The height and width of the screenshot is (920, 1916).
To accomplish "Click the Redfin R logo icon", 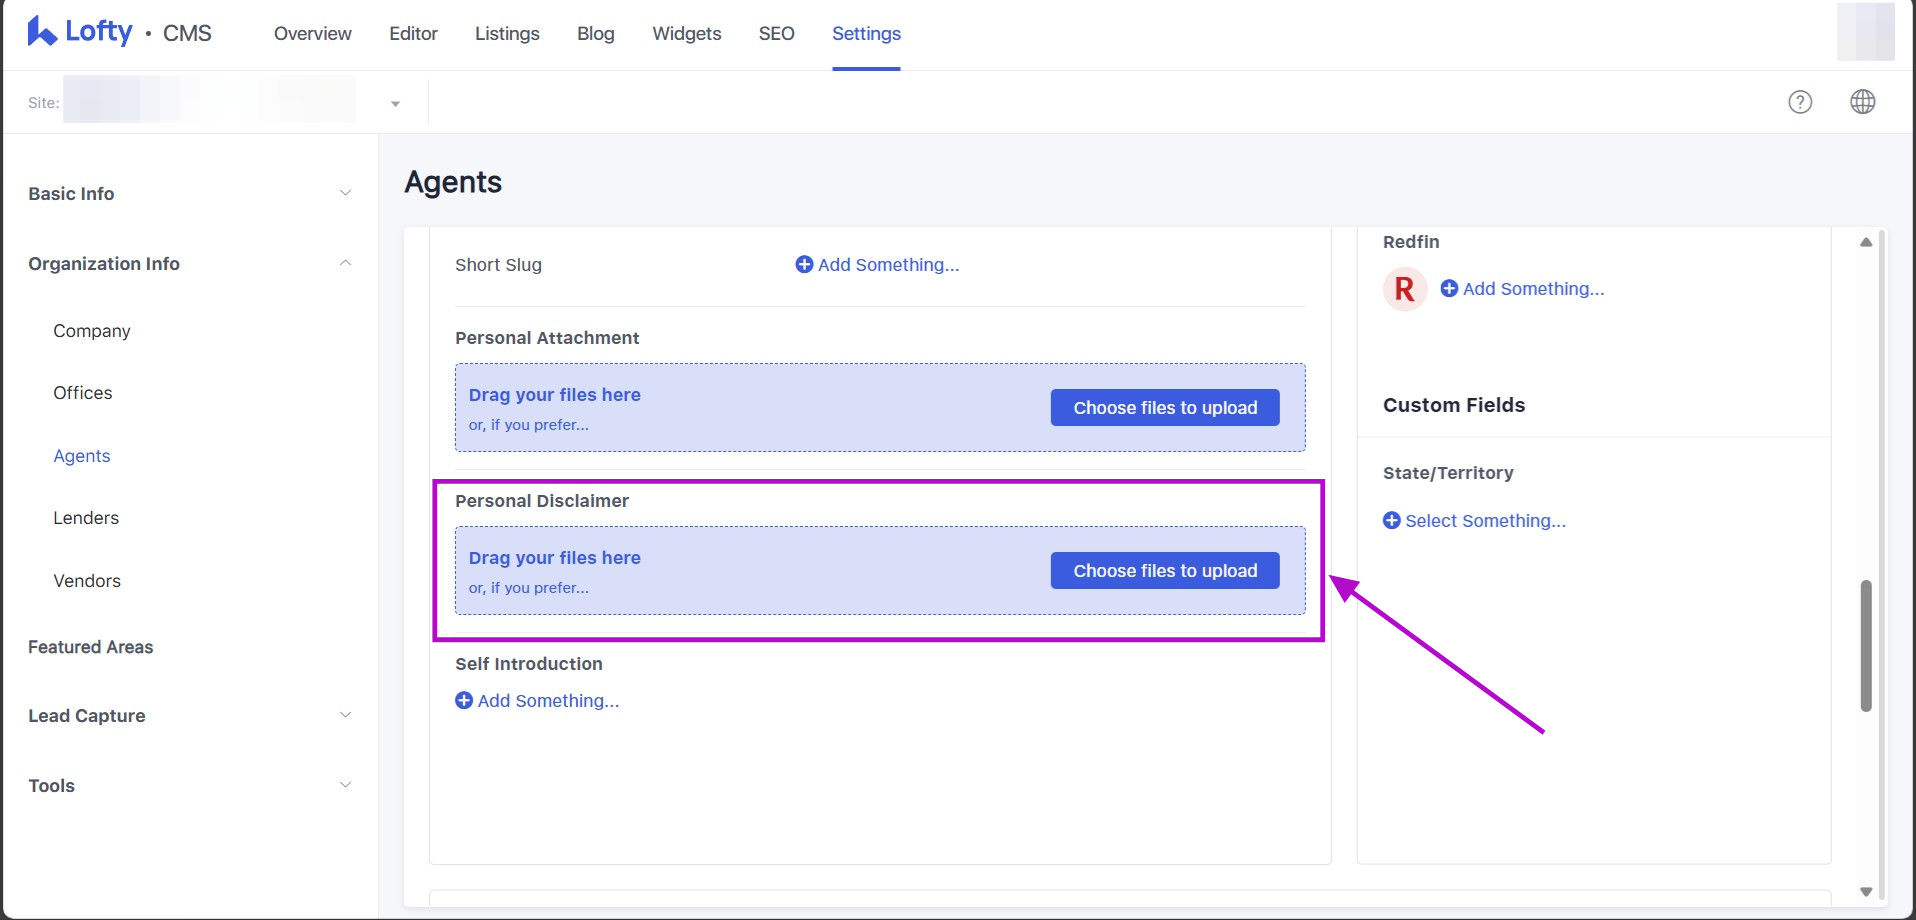I will 1404,290.
